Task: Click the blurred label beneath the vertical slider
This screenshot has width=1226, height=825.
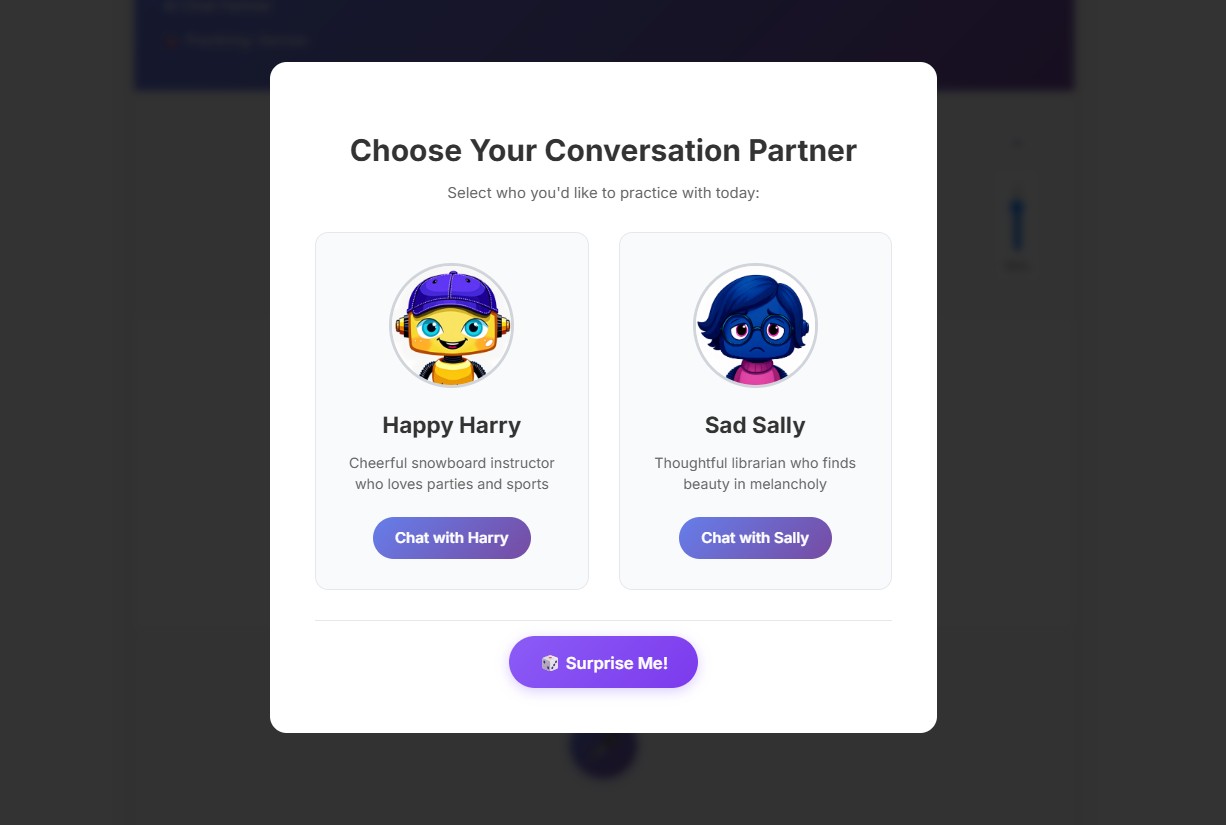Action: click(1016, 267)
